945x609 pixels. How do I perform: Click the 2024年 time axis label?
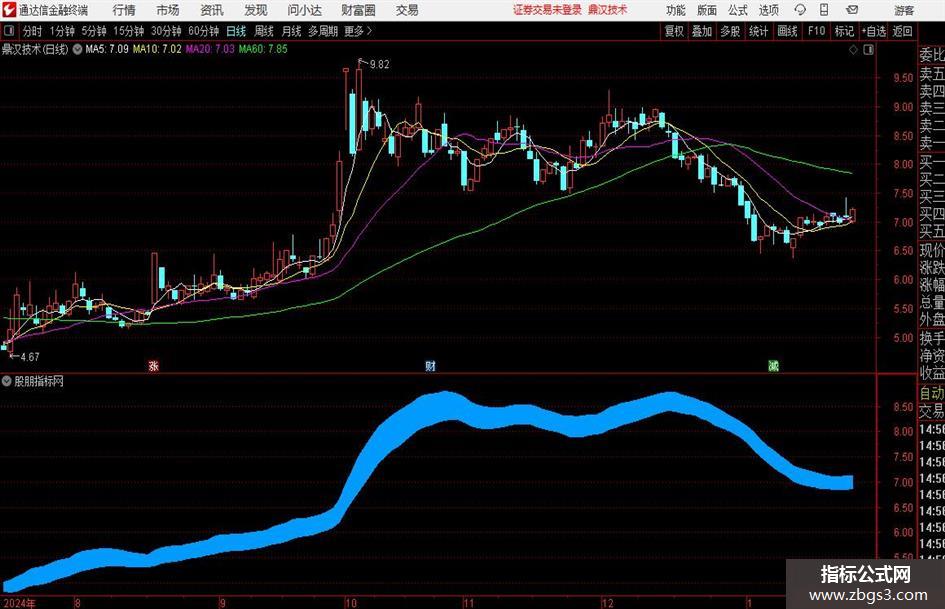[x=19, y=603]
